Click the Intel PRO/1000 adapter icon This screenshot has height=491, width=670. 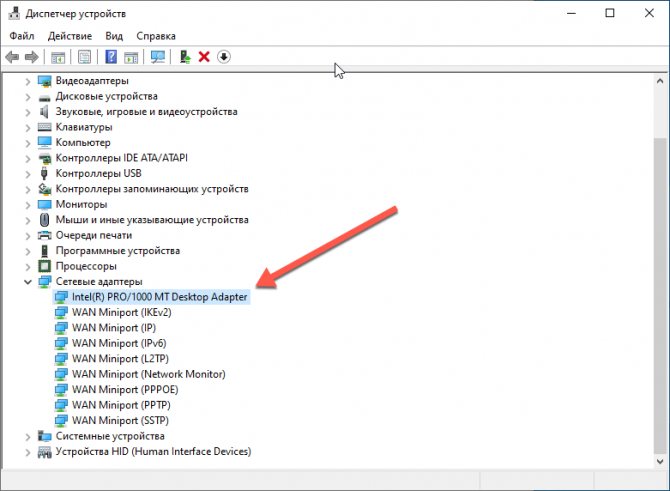coord(61,297)
